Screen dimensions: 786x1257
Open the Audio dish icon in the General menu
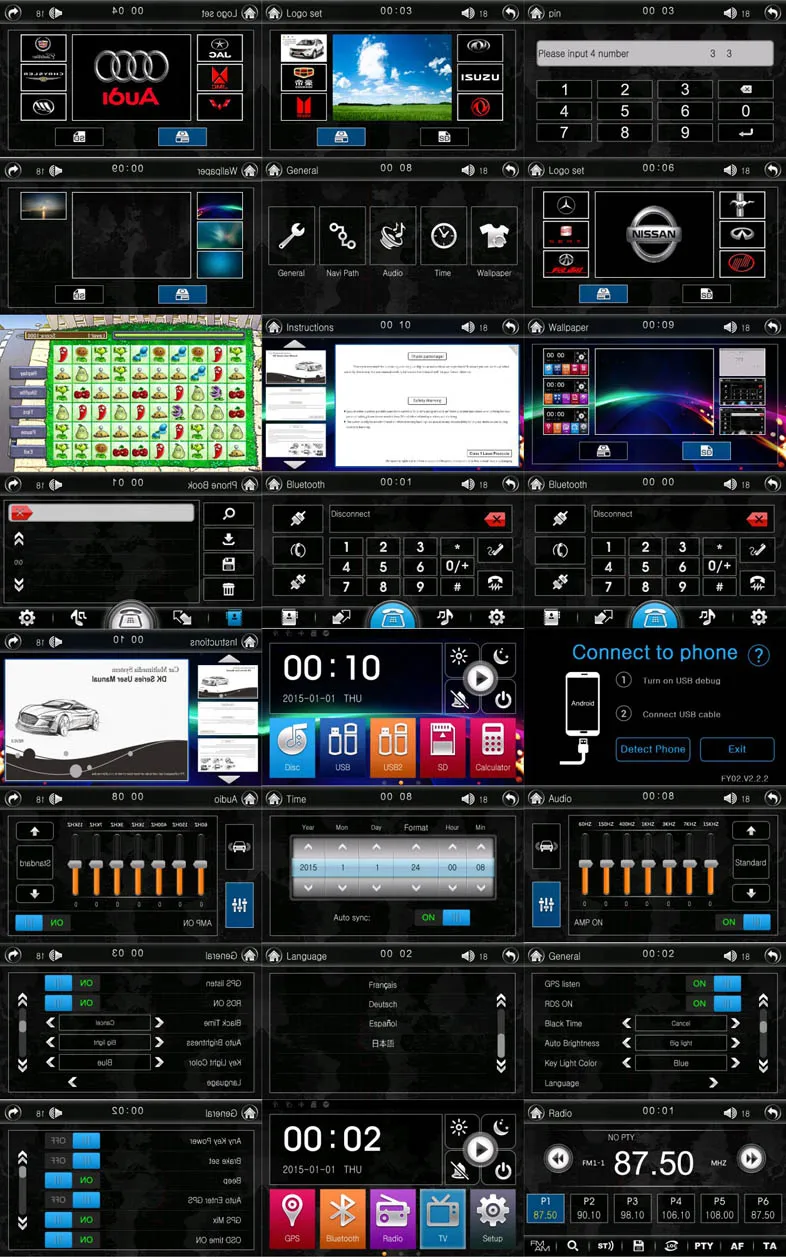click(x=392, y=237)
